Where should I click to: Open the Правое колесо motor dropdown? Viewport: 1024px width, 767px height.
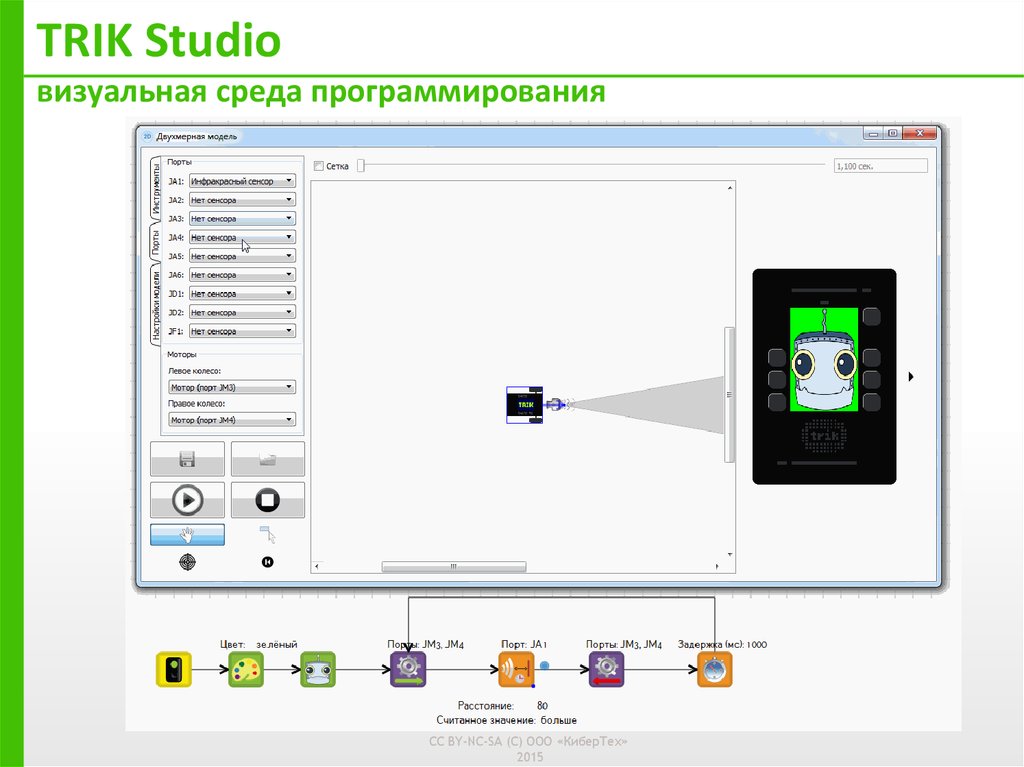click(232, 420)
